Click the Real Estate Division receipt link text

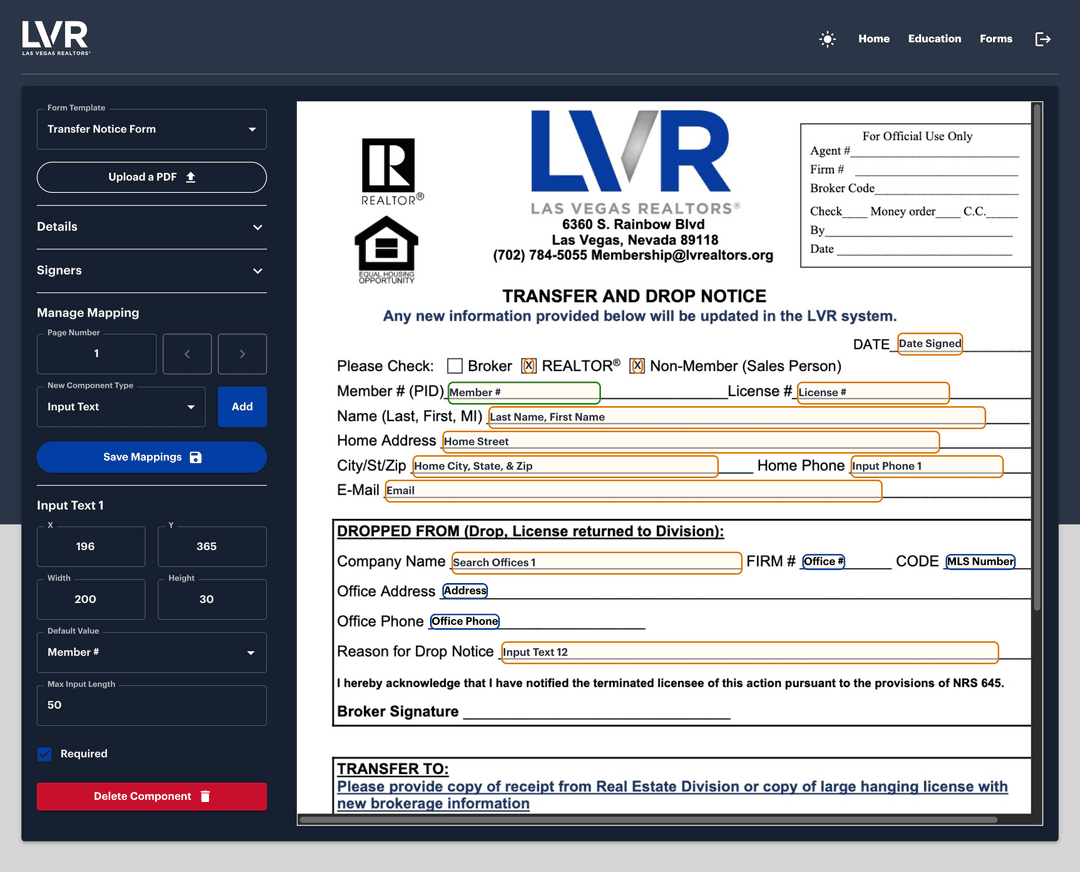coord(672,795)
